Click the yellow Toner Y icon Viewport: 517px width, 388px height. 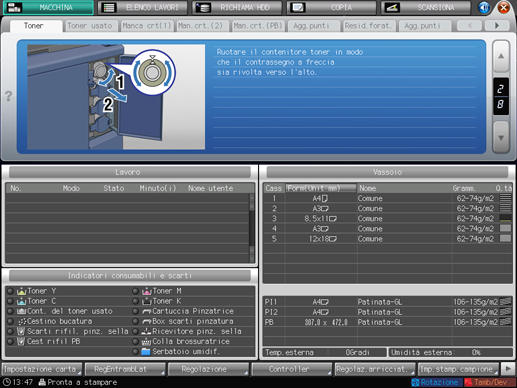tap(21, 291)
